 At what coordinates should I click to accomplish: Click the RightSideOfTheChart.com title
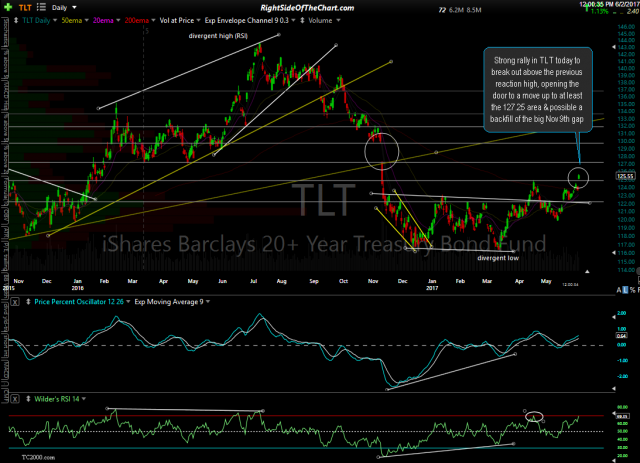point(307,8)
